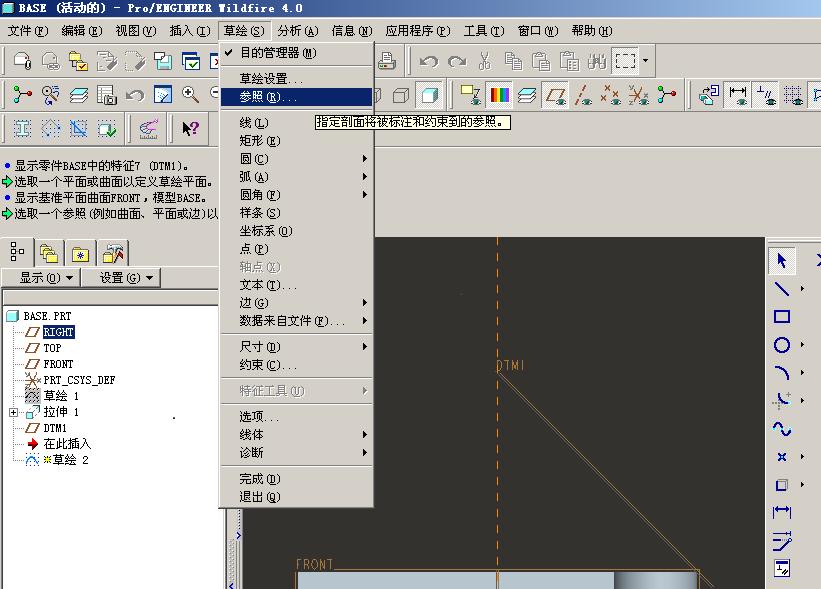Image resolution: width=821 pixels, height=589 pixels.
Task: Click the layers stack icon in left toolbar
Action: click(x=79, y=95)
